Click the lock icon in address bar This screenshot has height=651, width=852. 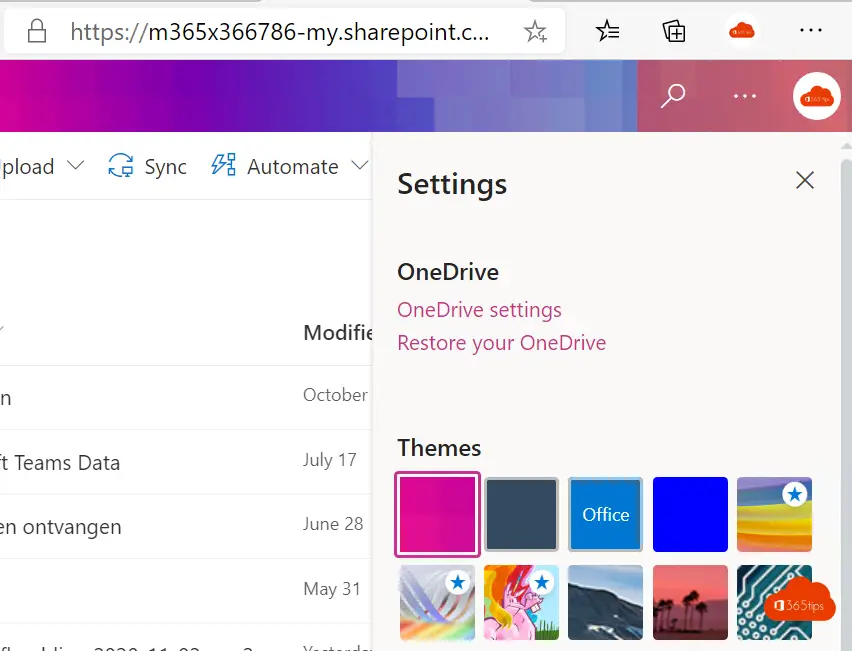coord(37,31)
